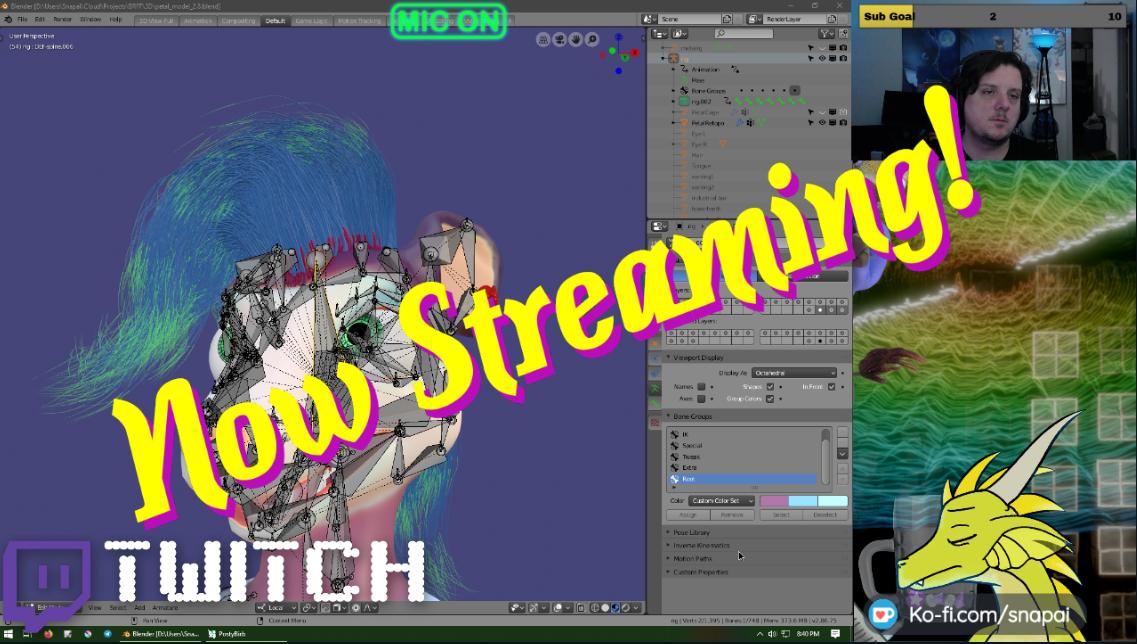Viewport: 1137px width, 644px height.
Task: Click the pale cyan bone group color swatch
Action: tap(832, 500)
